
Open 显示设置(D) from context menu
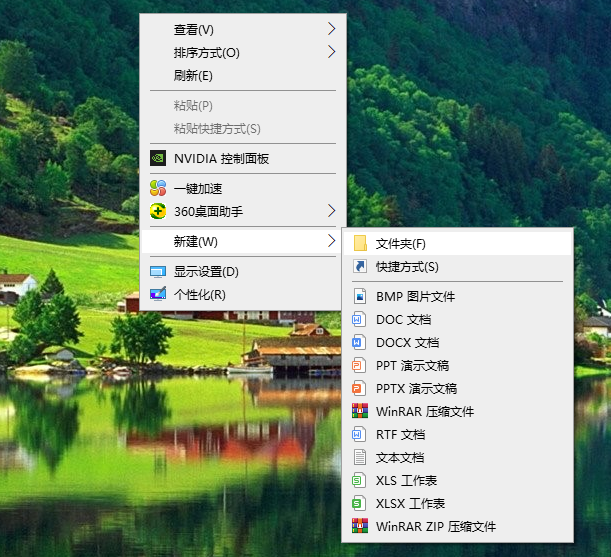point(243,272)
